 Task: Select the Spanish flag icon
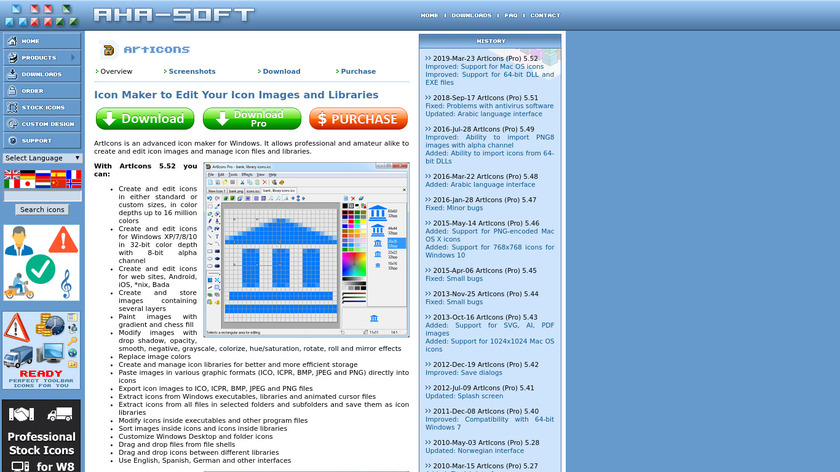pos(58,174)
